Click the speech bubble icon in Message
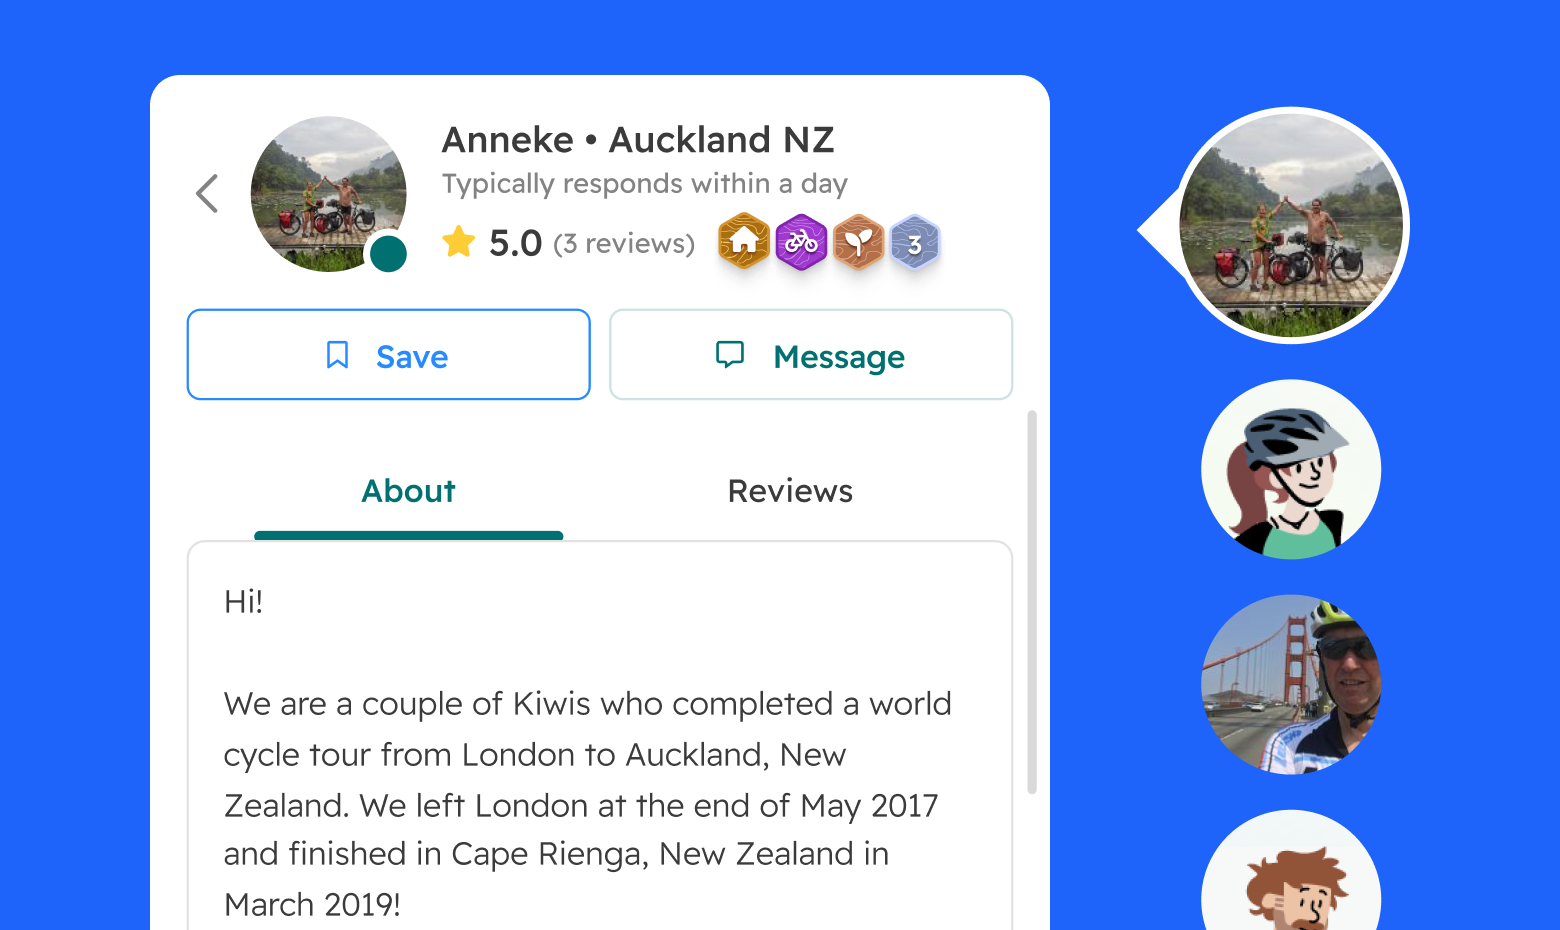1560x930 pixels. click(x=730, y=354)
